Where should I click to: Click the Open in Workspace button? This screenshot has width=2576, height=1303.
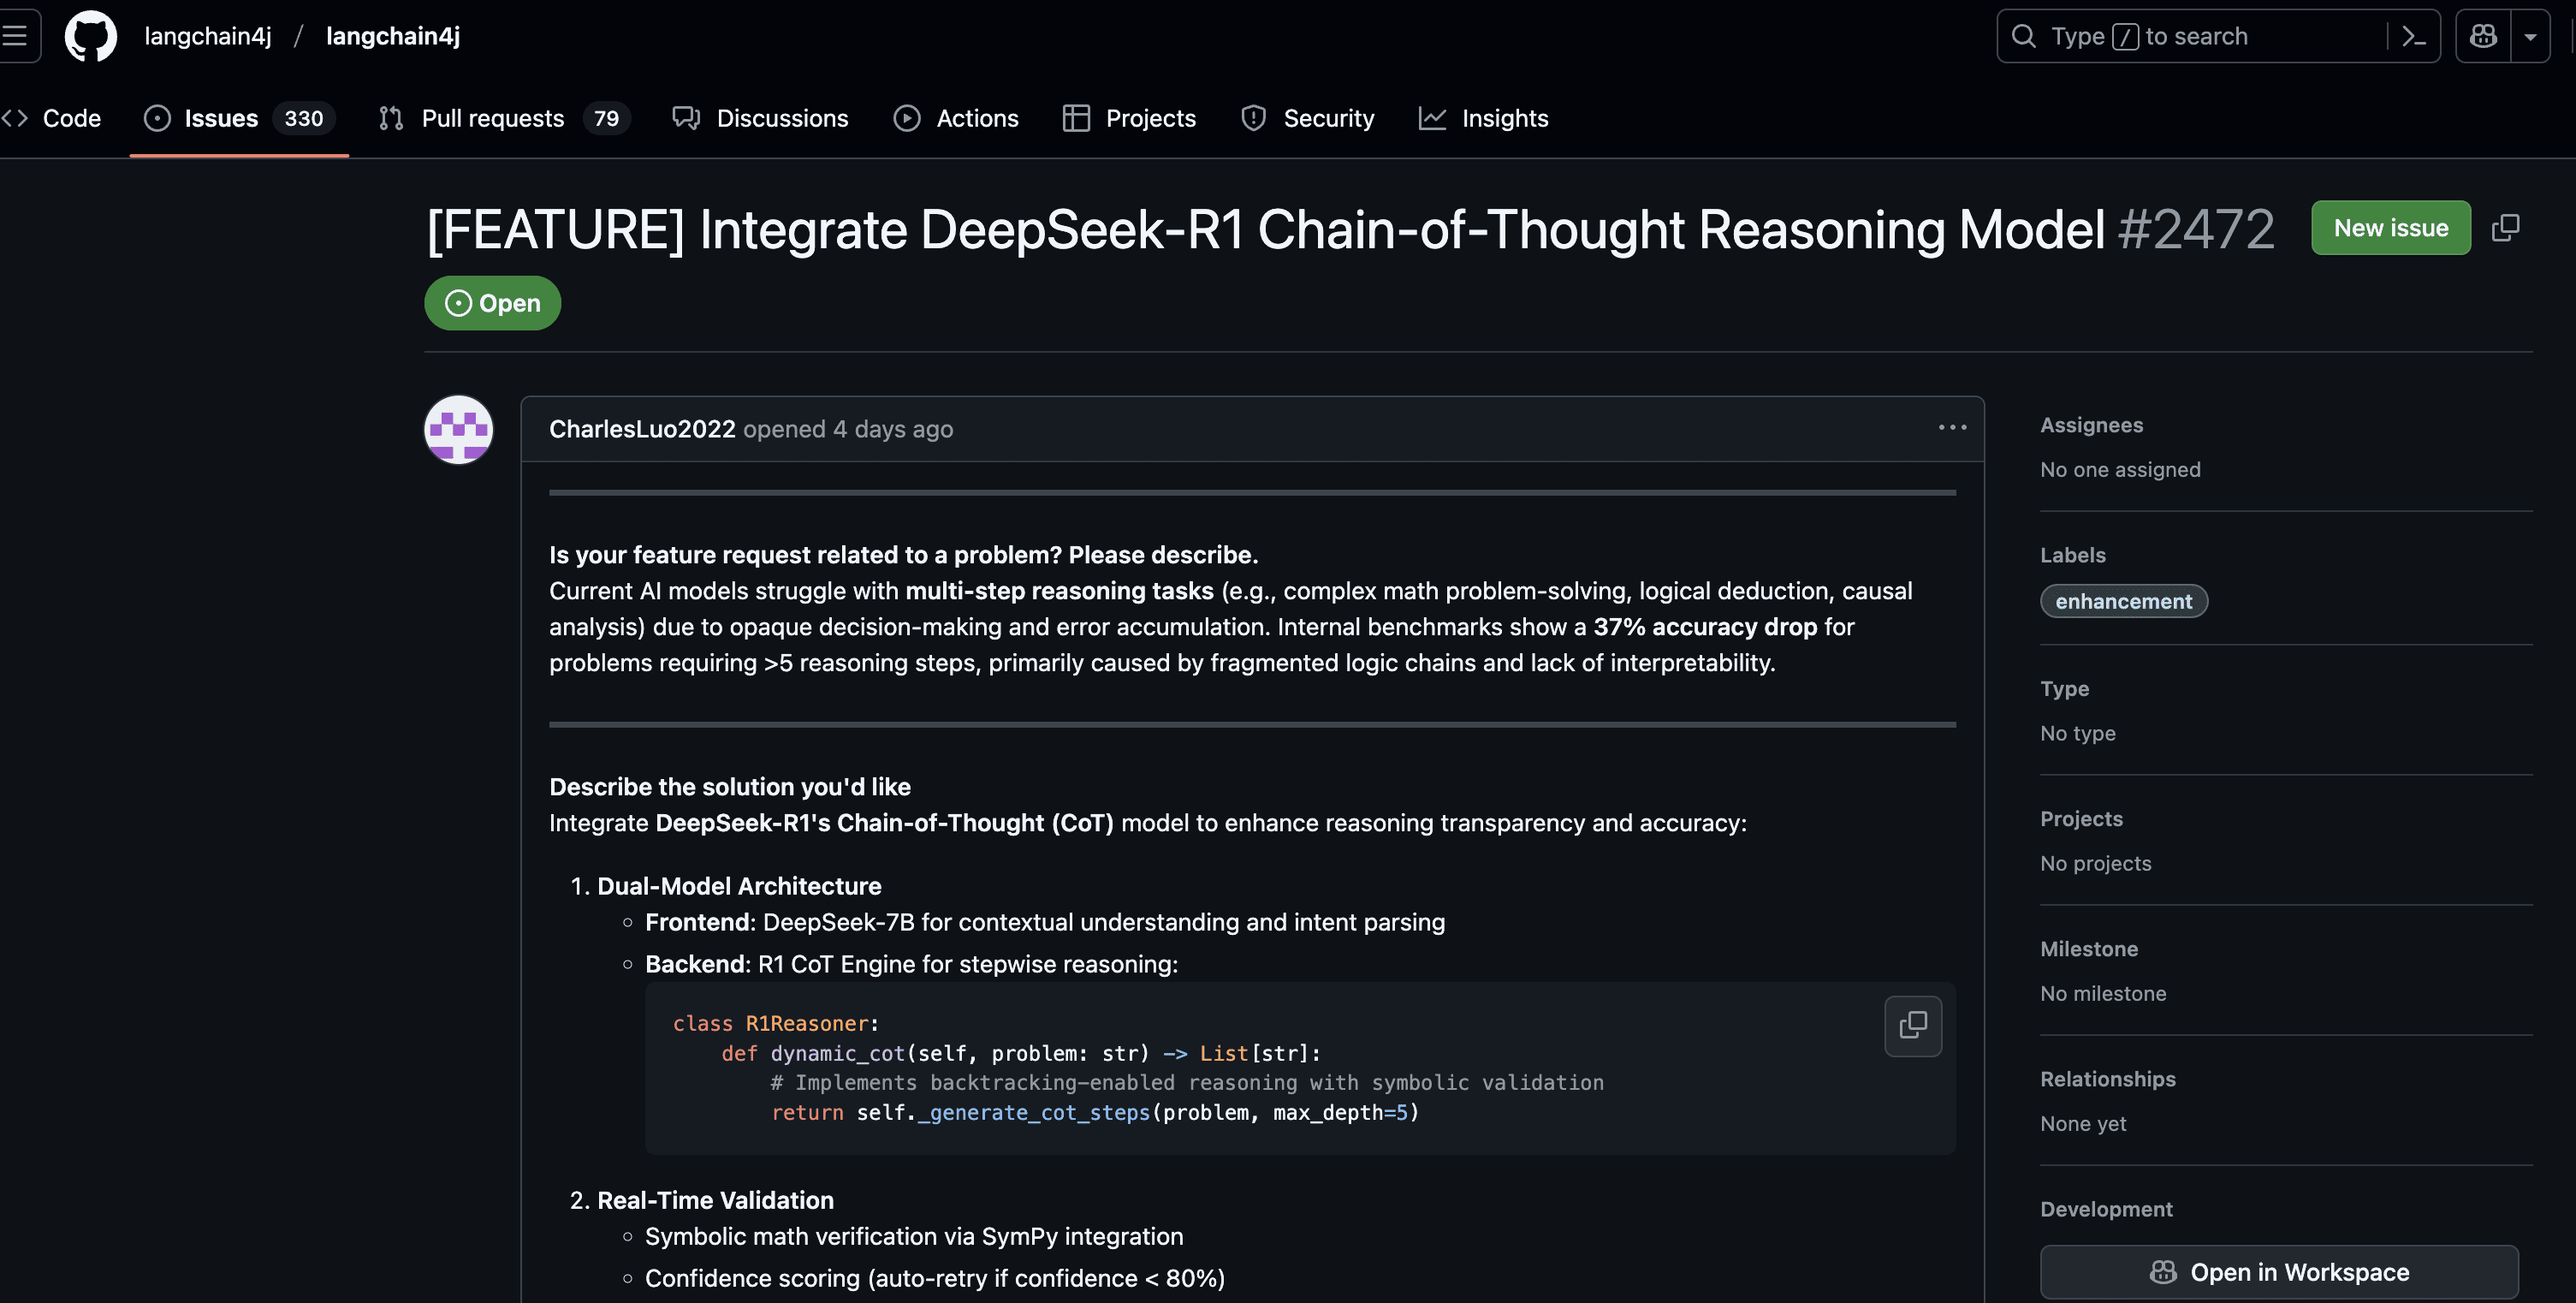click(x=2279, y=1272)
